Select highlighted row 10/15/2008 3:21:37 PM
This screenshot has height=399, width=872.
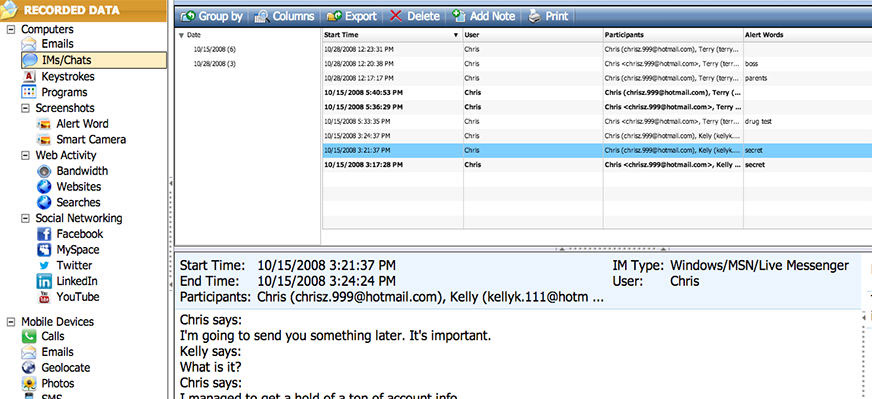click(x=597, y=150)
